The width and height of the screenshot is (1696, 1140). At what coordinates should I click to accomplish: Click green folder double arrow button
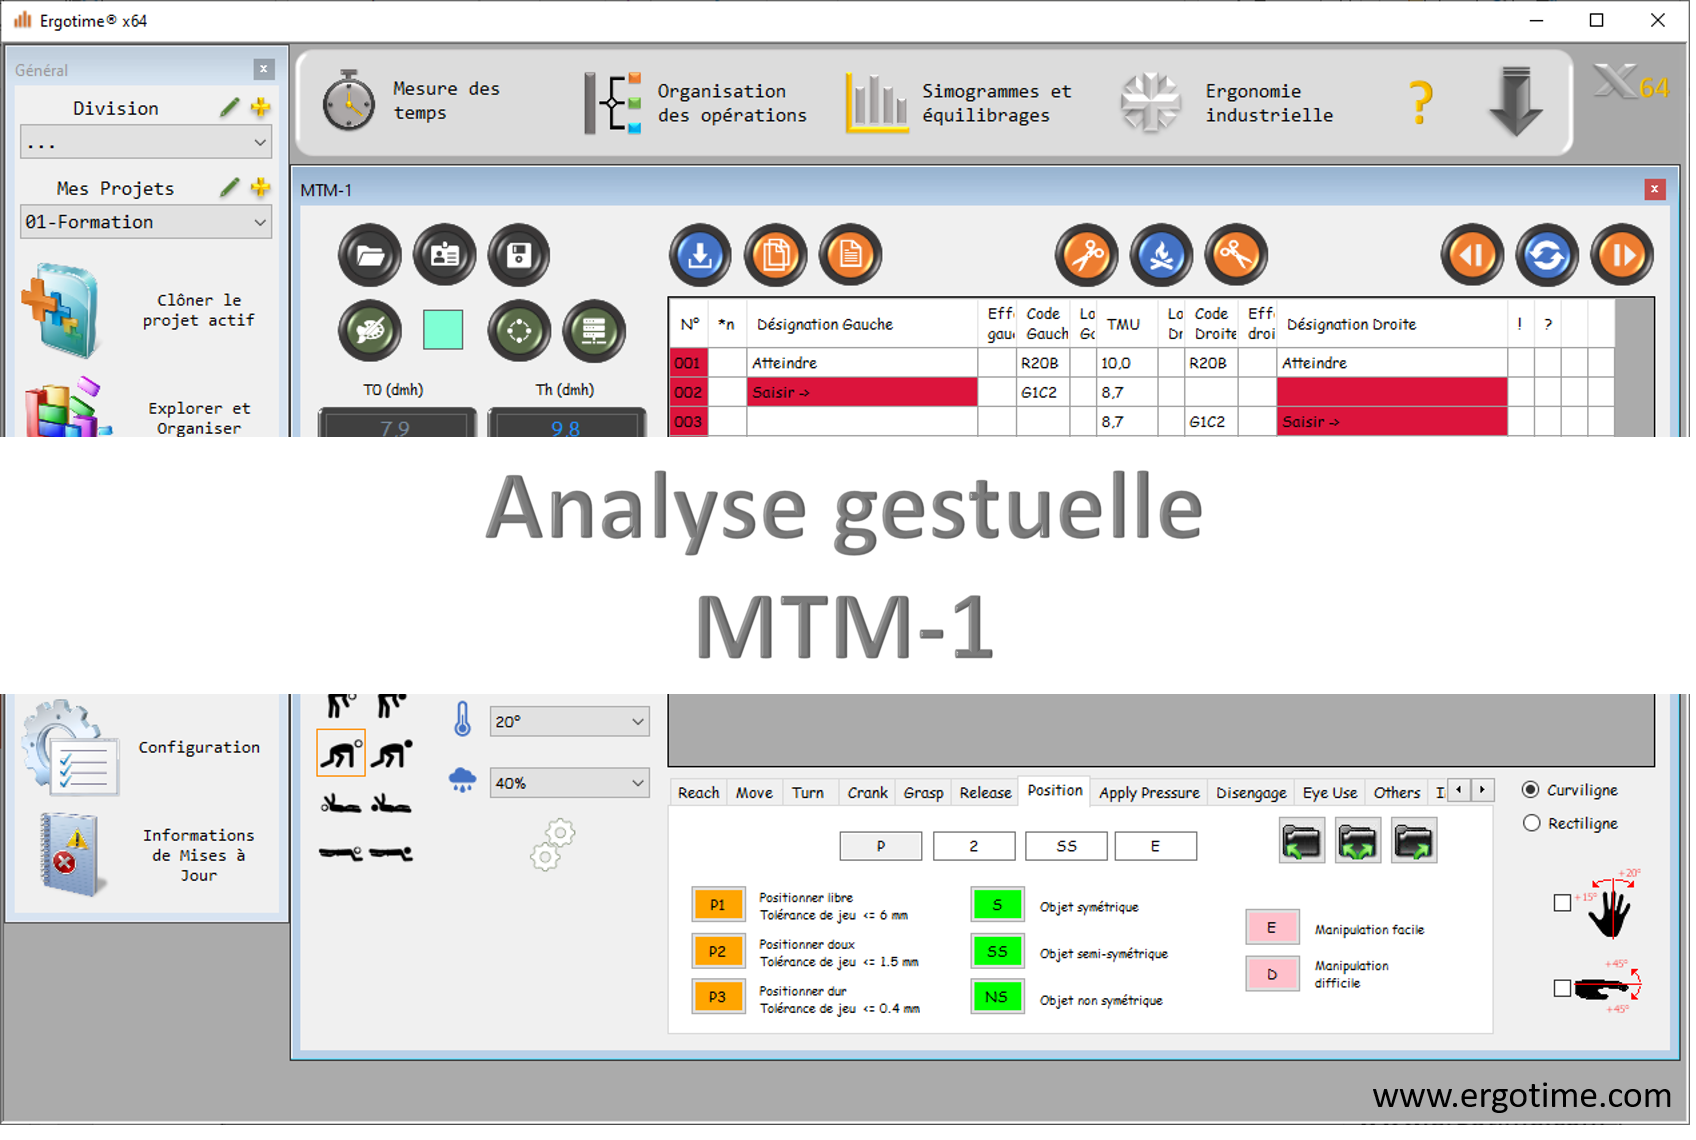coord(1358,841)
